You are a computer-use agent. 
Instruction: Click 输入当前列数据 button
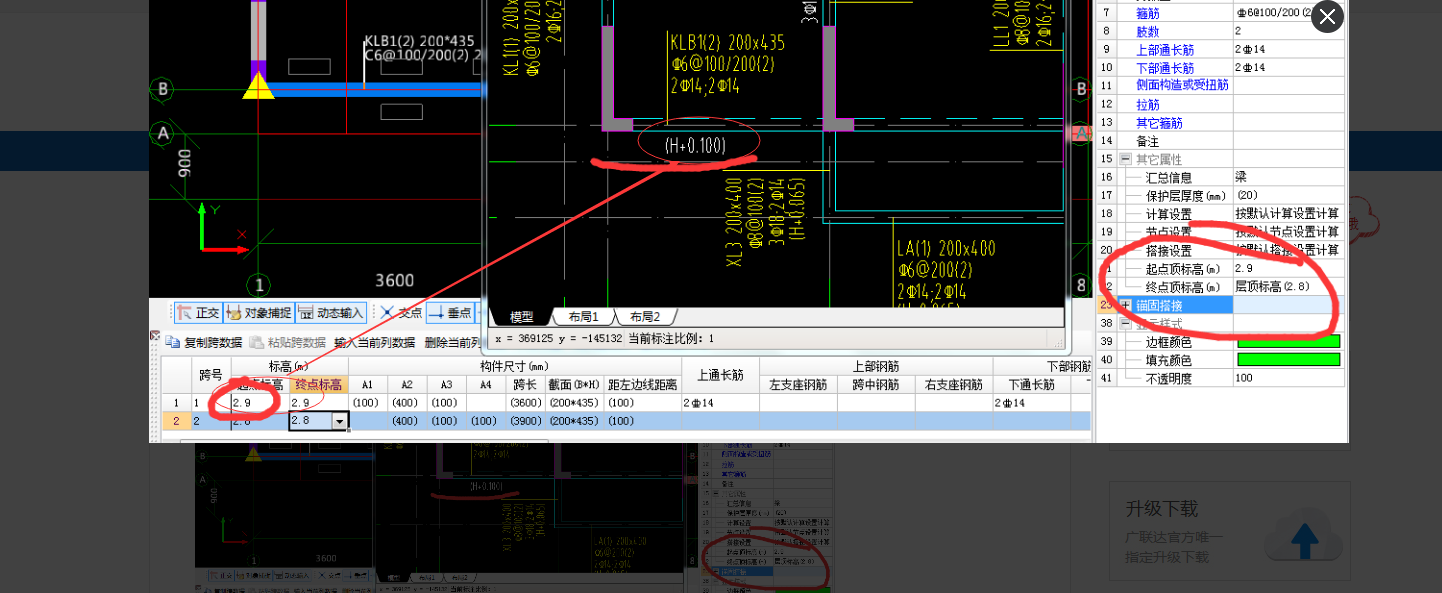coord(374,342)
